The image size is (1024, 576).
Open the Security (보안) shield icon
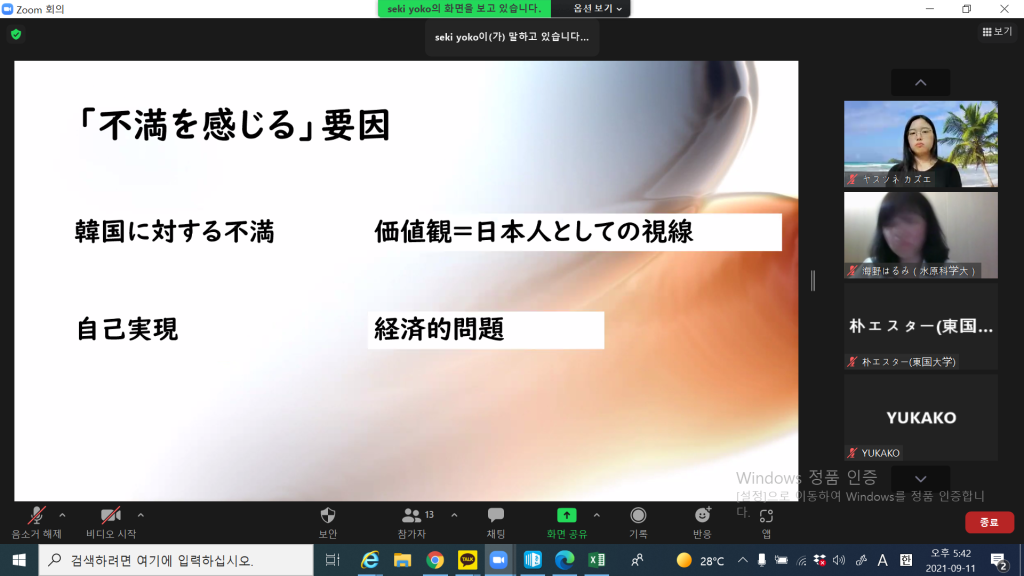pos(328,516)
